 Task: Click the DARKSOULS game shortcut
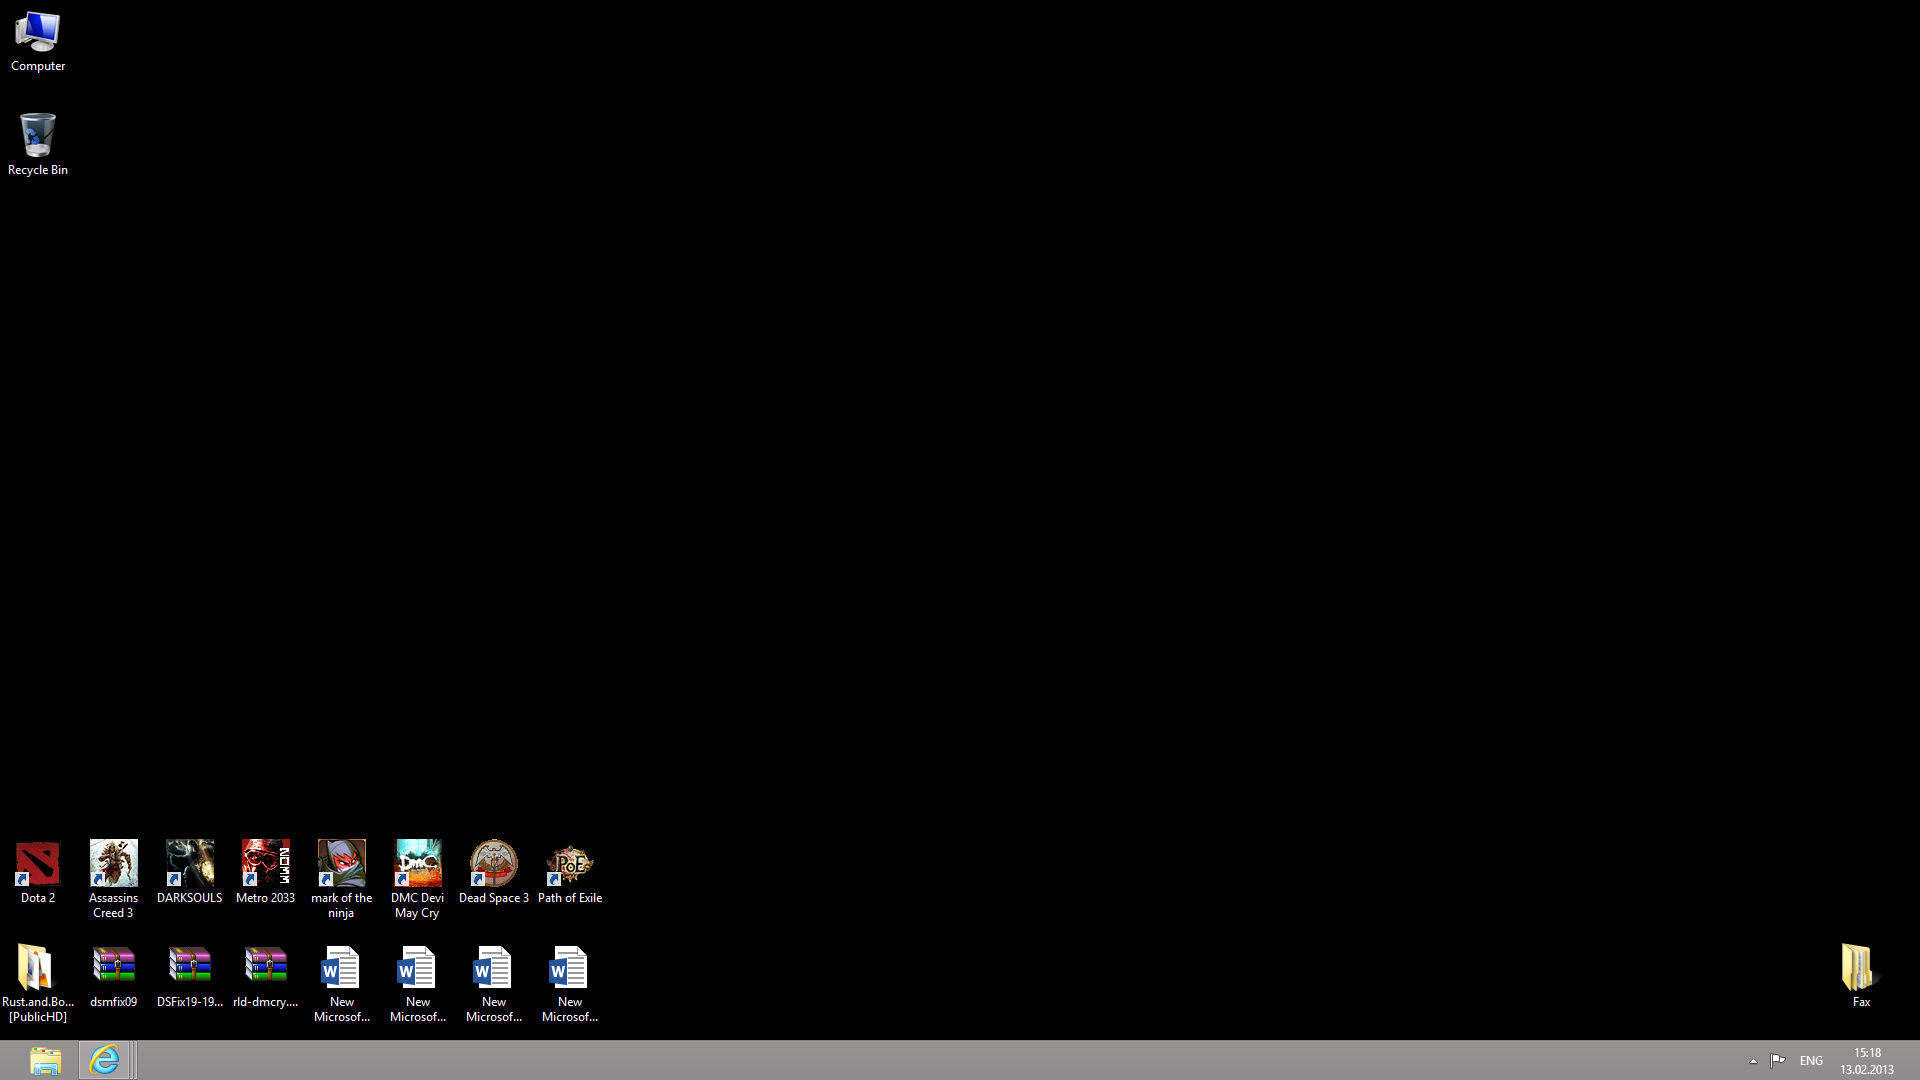[190, 864]
